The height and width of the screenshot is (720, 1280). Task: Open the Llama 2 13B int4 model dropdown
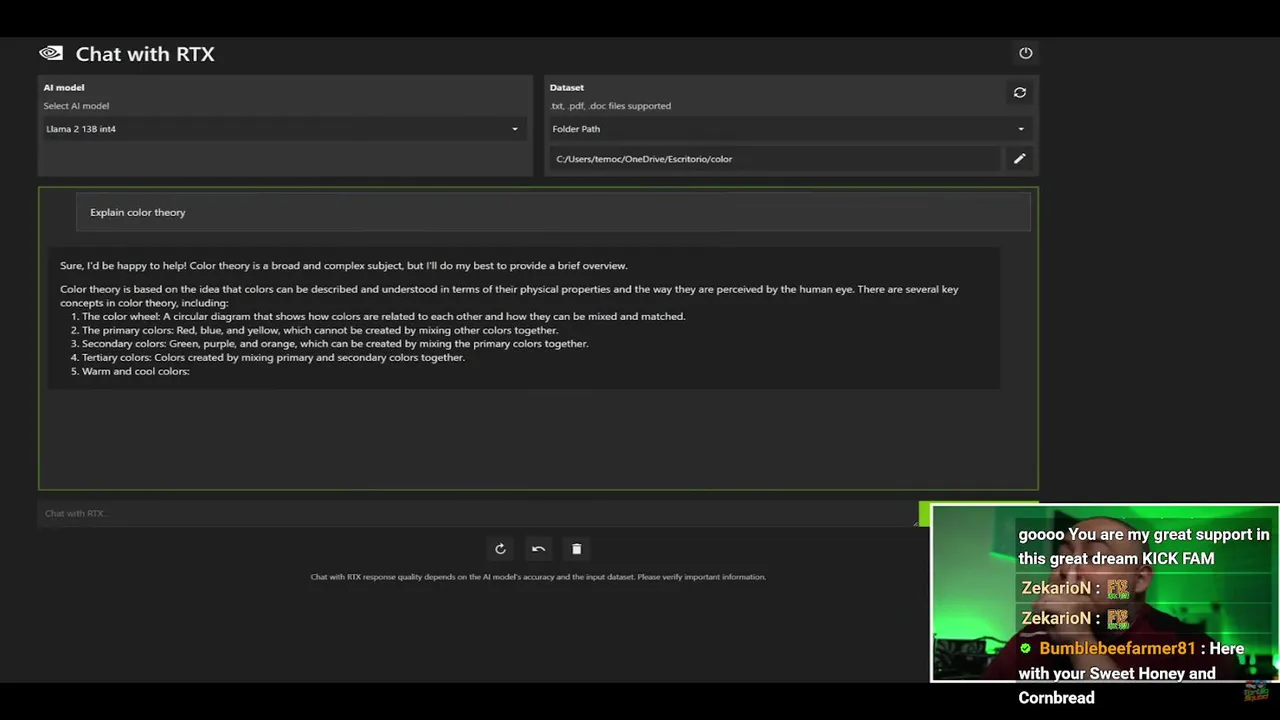(x=284, y=129)
